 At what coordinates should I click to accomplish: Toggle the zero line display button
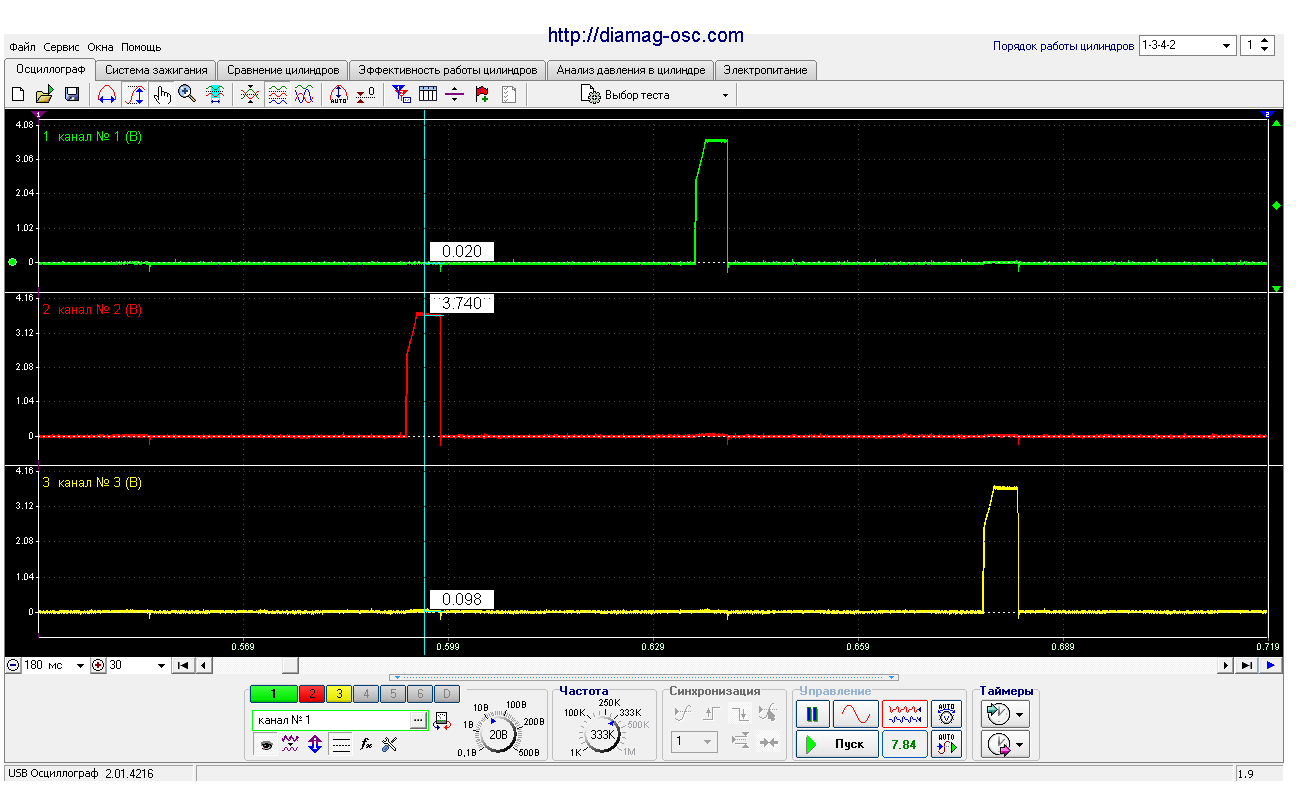pos(341,744)
